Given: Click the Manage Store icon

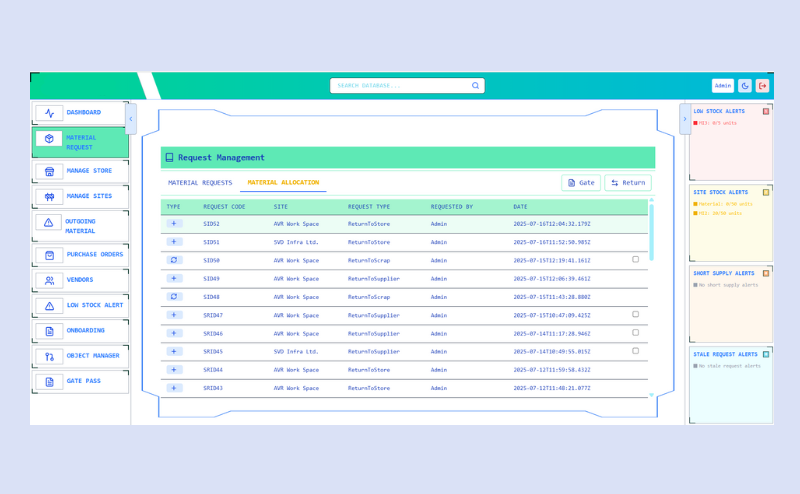Looking at the screenshot, I should point(49,171).
